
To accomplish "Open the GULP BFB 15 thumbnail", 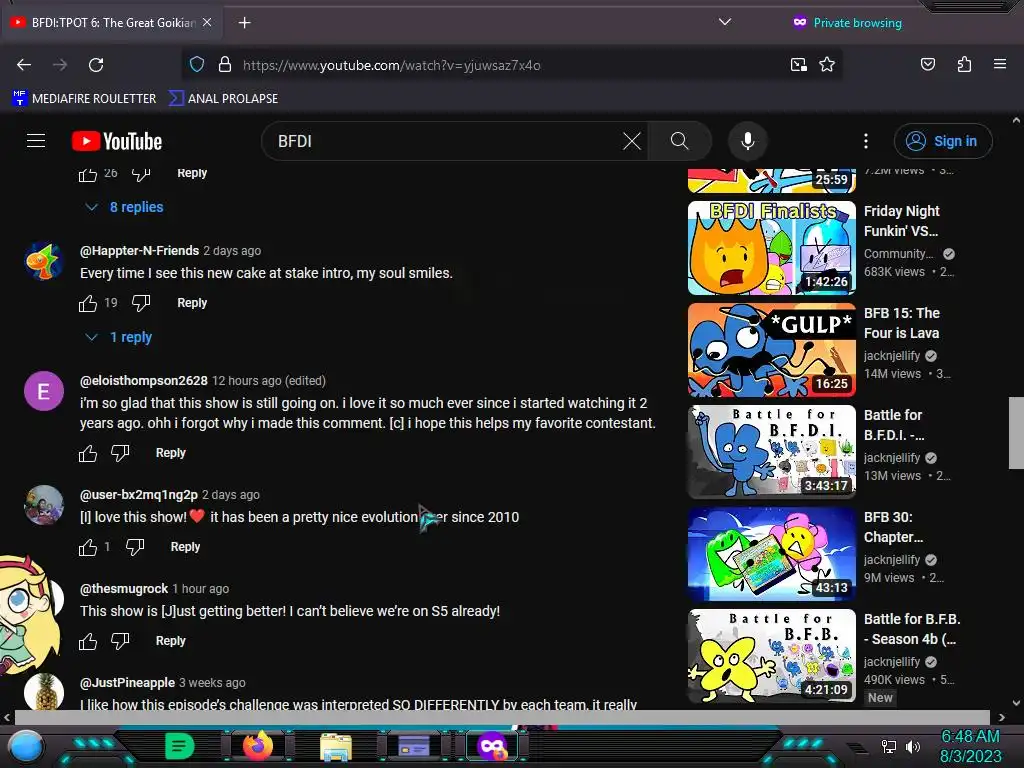I will point(772,350).
